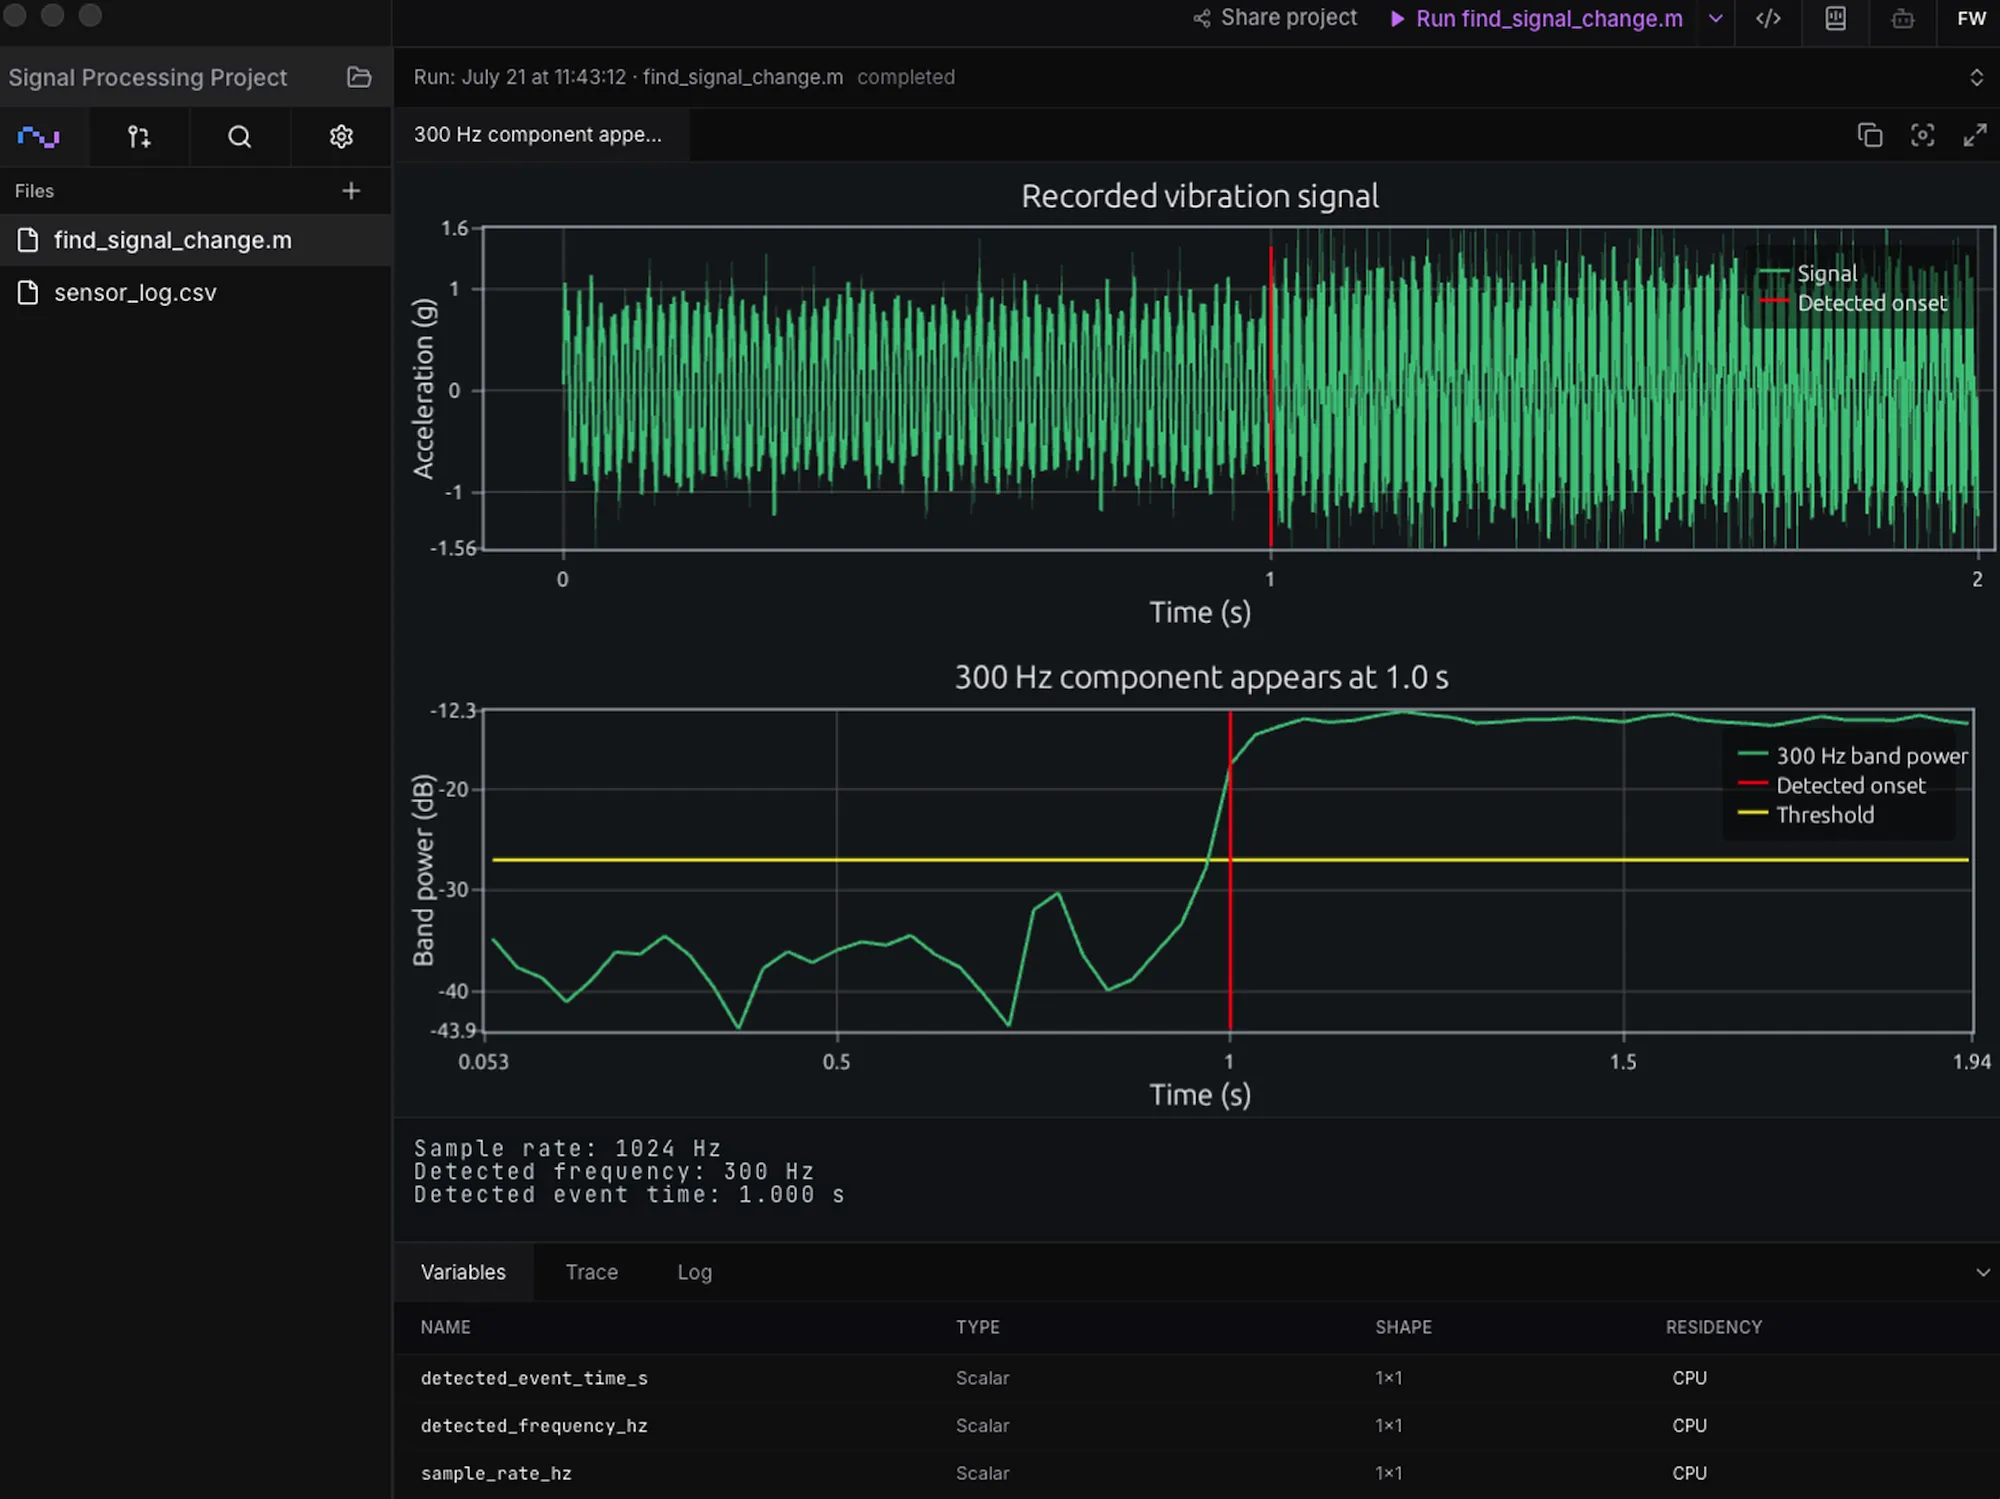The height and width of the screenshot is (1499, 2000).
Task: Click Scalar type of sample_rate_hz row
Action: (x=982, y=1473)
